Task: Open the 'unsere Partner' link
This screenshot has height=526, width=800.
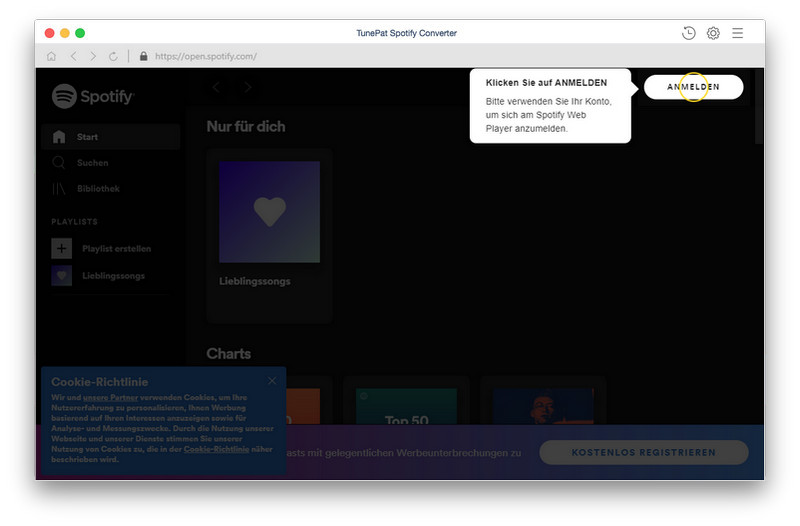Action: click(111, 397)
